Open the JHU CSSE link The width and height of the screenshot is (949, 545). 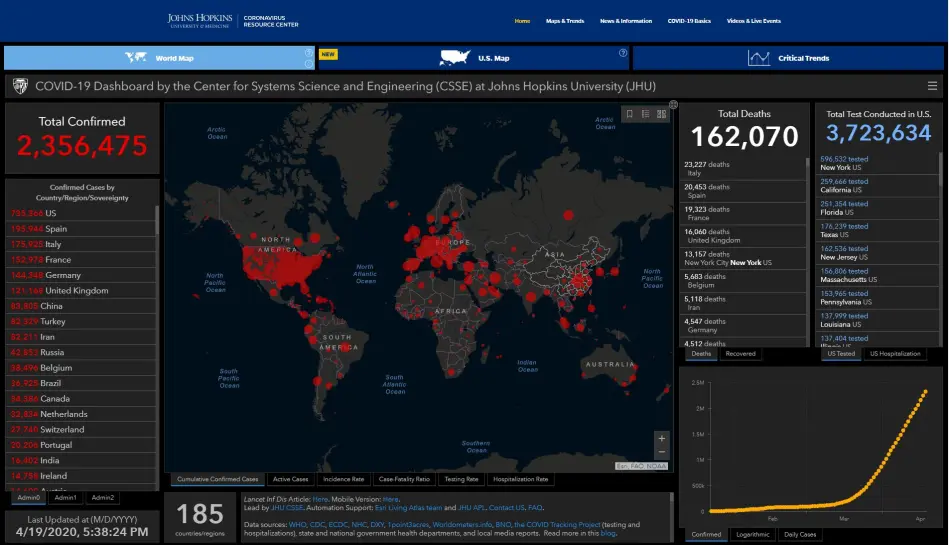click(x=286, y=508)
